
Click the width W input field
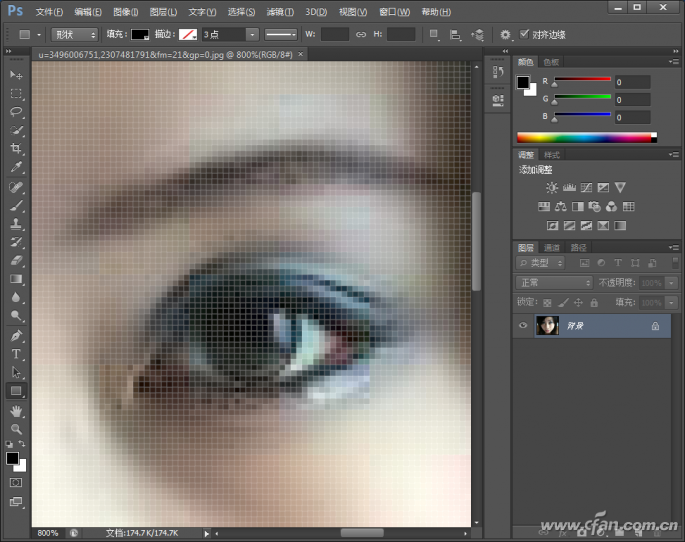[335, 35]
